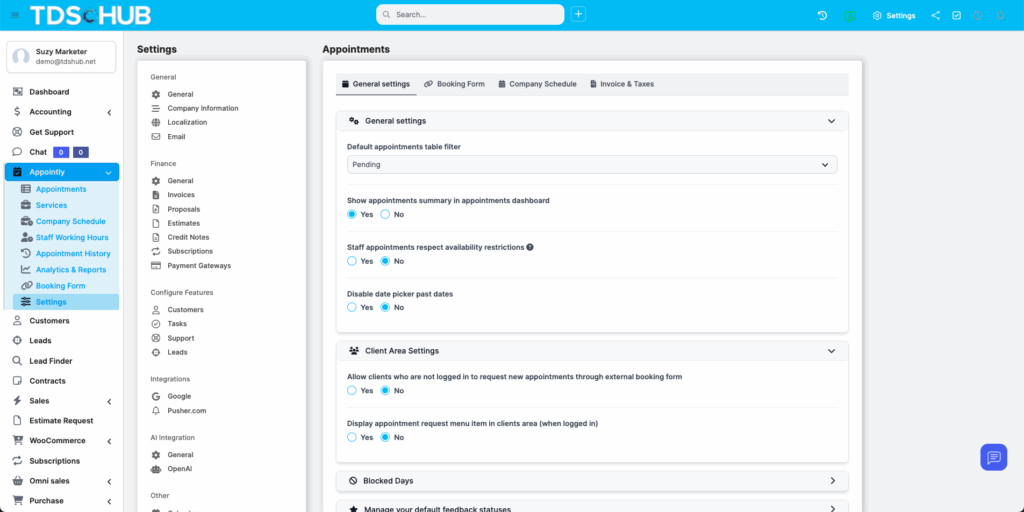Switch to the Booking Form tab
The height and width of the screenshot is (512, 1024).
pyautogui.click(x=454, y=84)
